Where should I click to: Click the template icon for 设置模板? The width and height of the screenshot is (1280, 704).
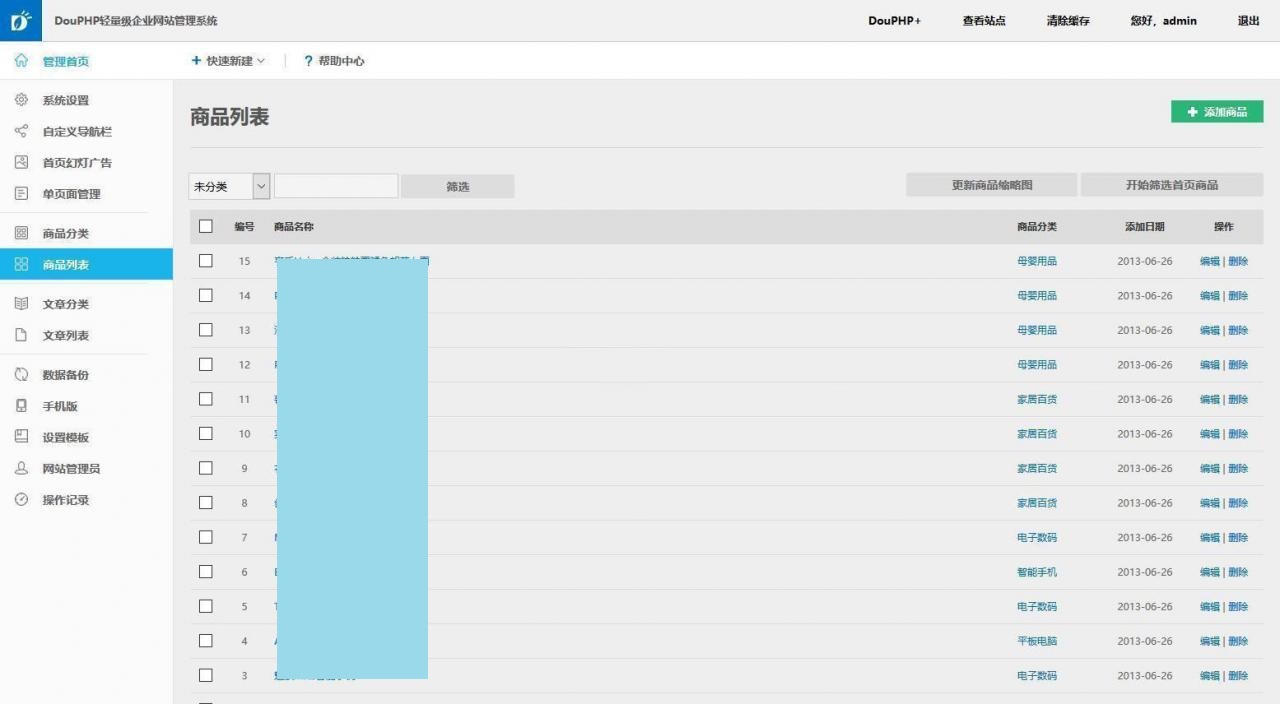pyautogui.click(x=21, y=437)
